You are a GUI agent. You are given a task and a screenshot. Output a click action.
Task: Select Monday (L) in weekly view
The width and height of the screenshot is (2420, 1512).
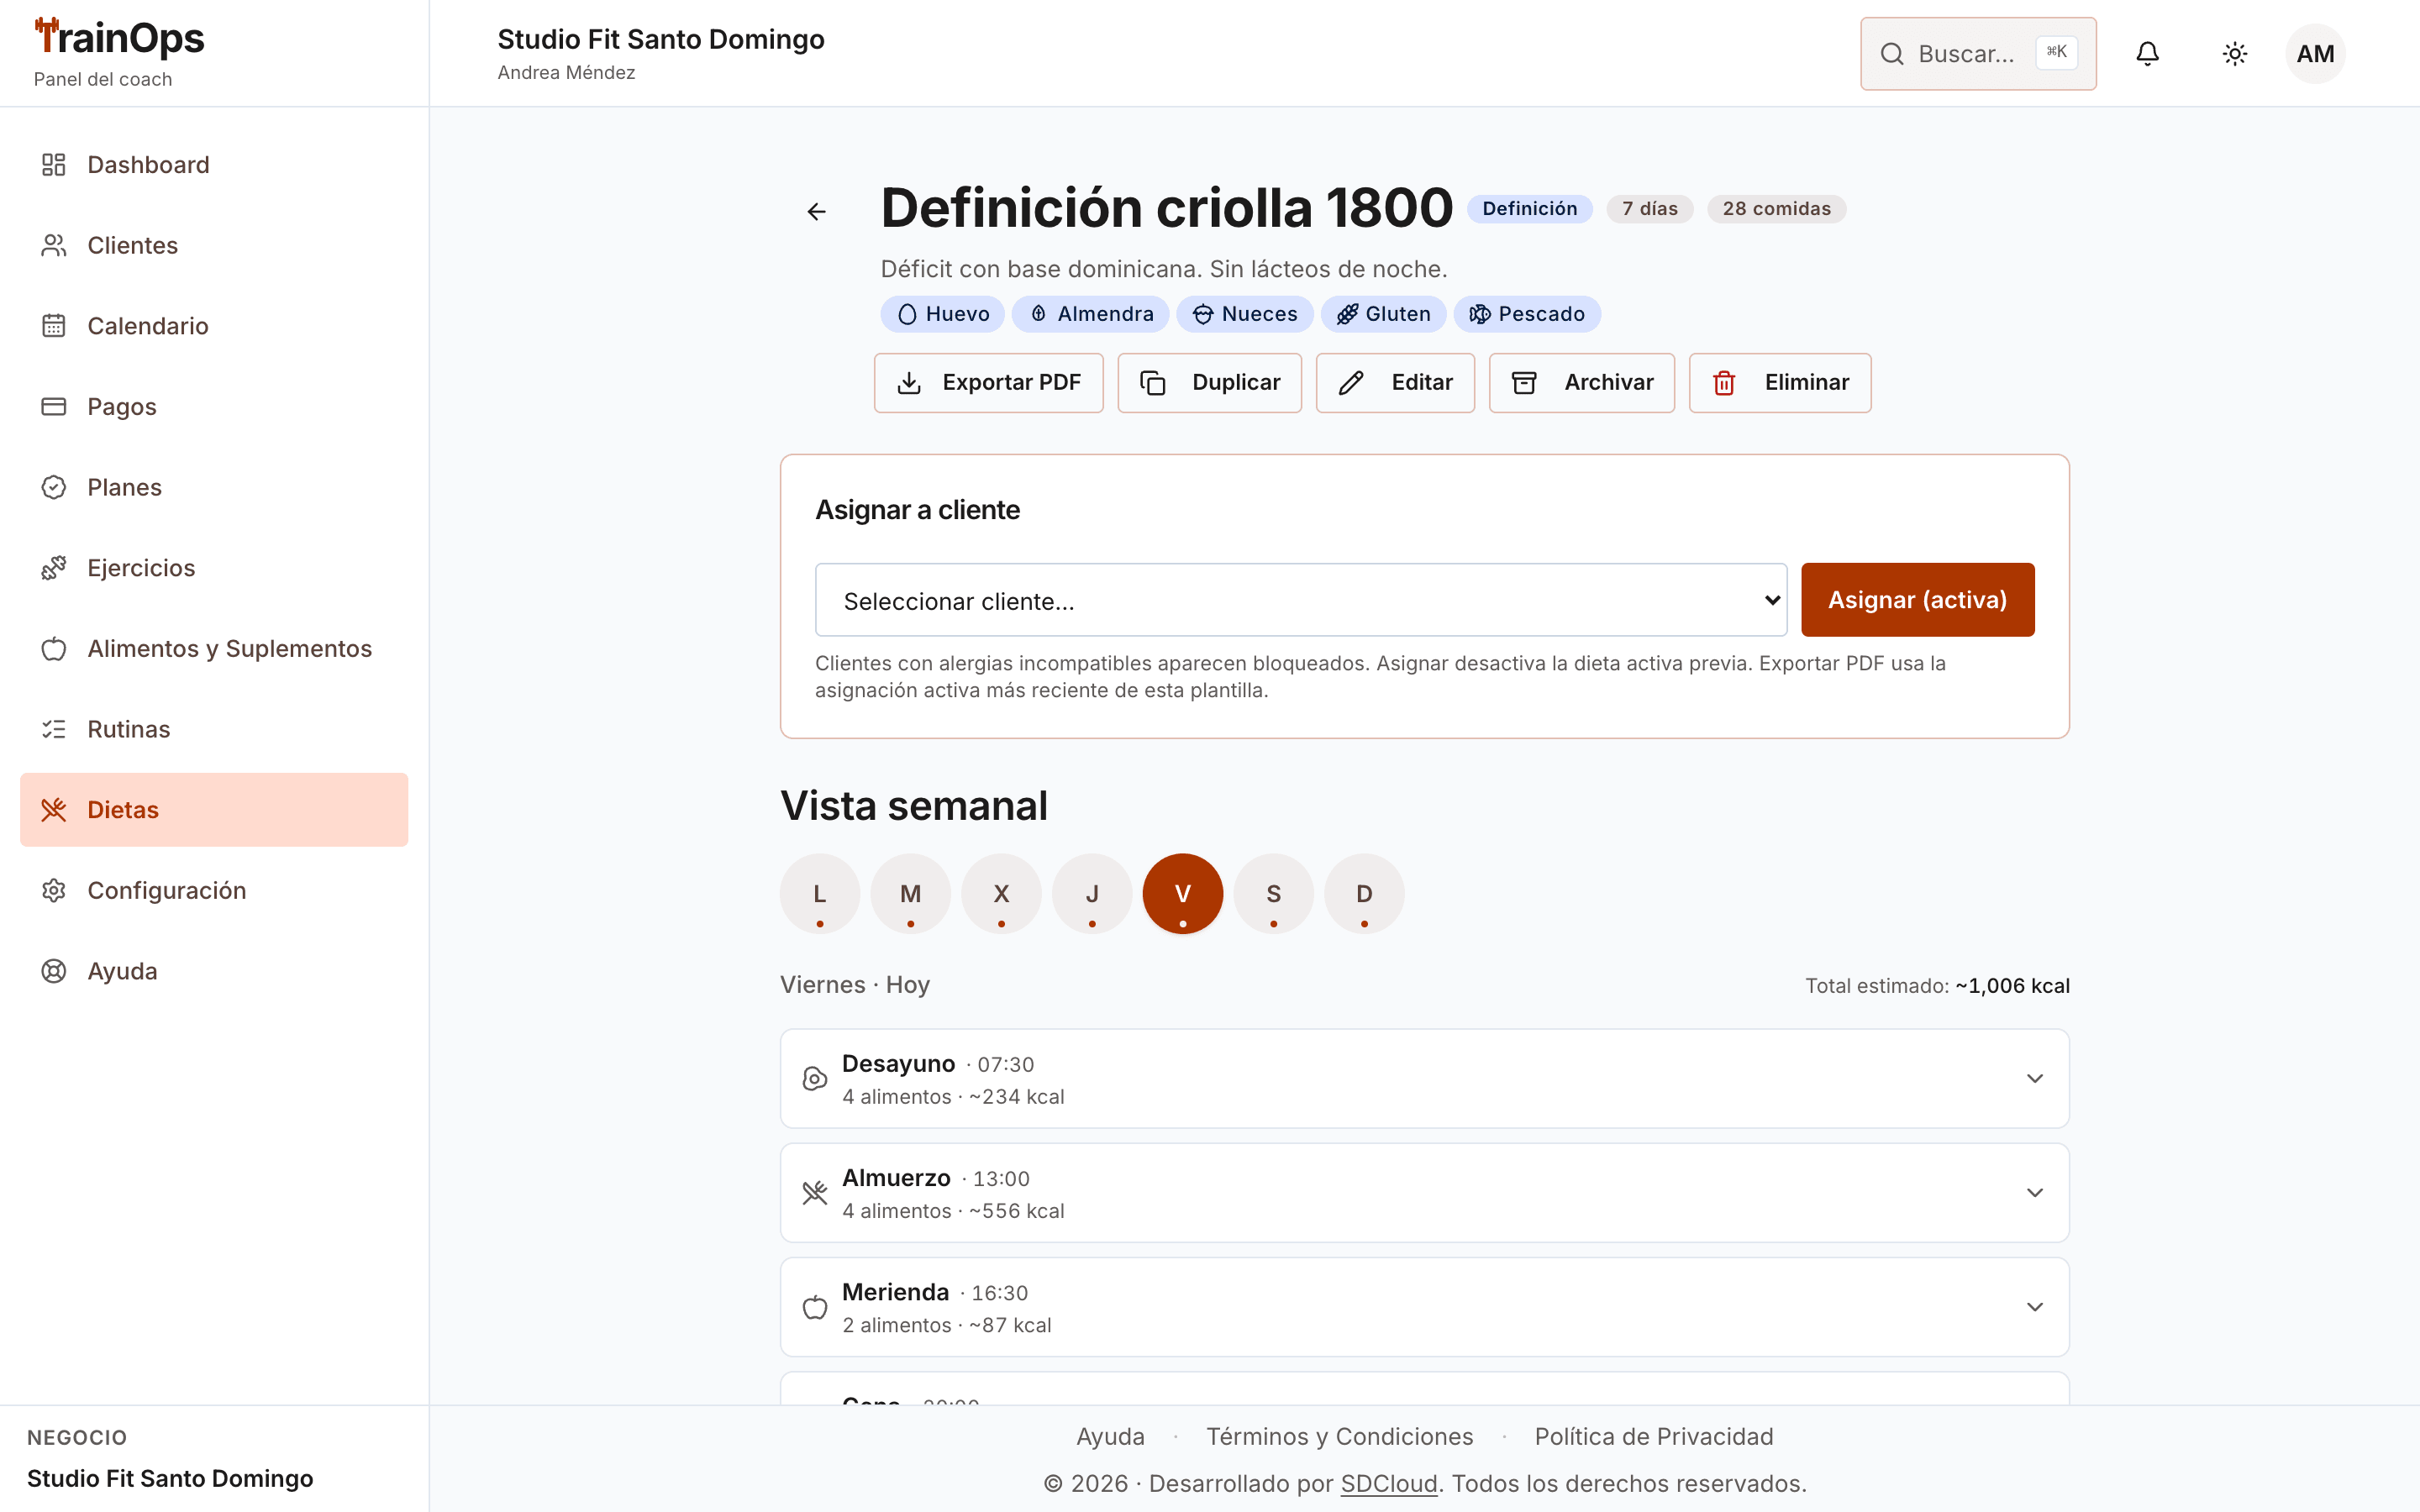[x=820, y=894]
